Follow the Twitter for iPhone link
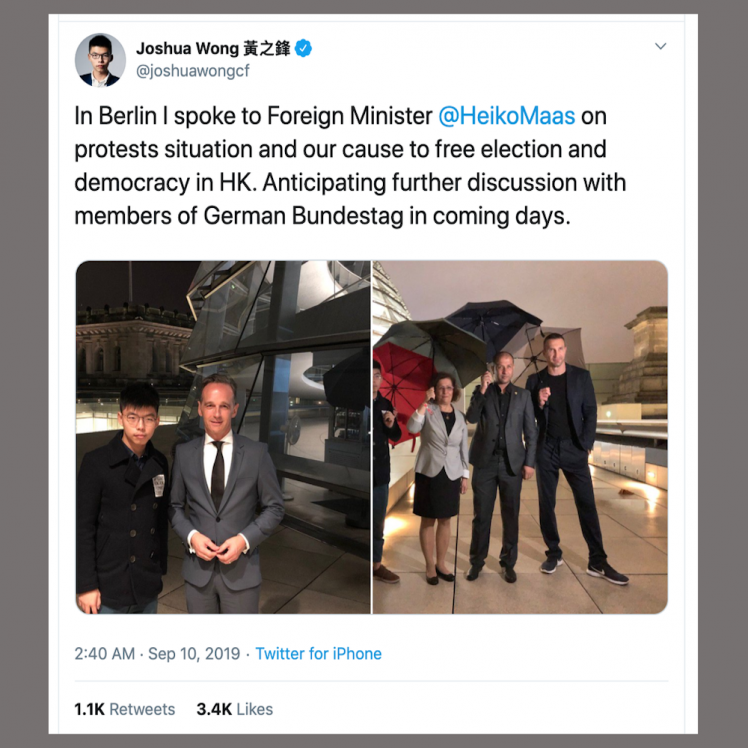 (319, 654)
